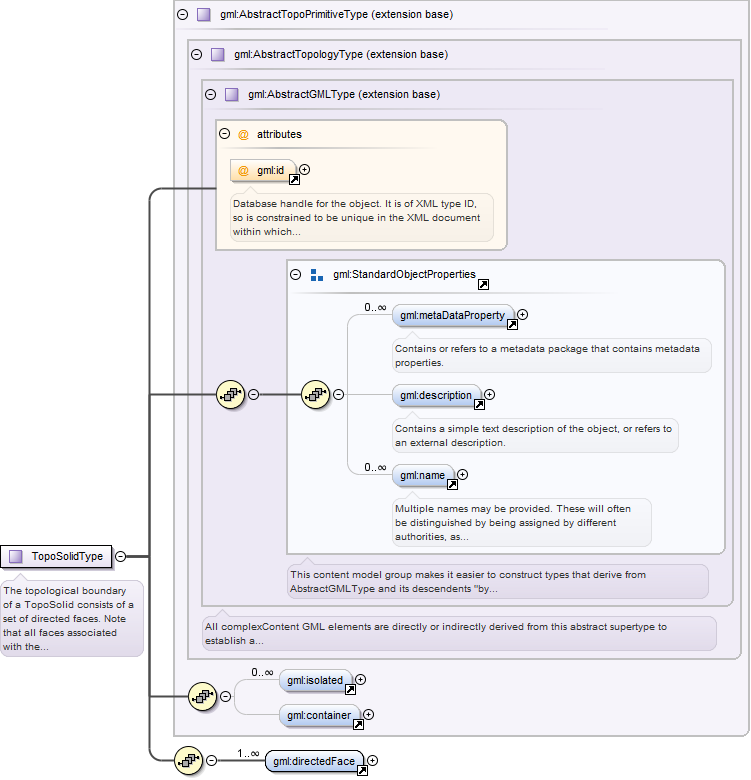Click the purple square icon of gml:AbstractGMLType
751x780 pixels.
tap(232, 95)
